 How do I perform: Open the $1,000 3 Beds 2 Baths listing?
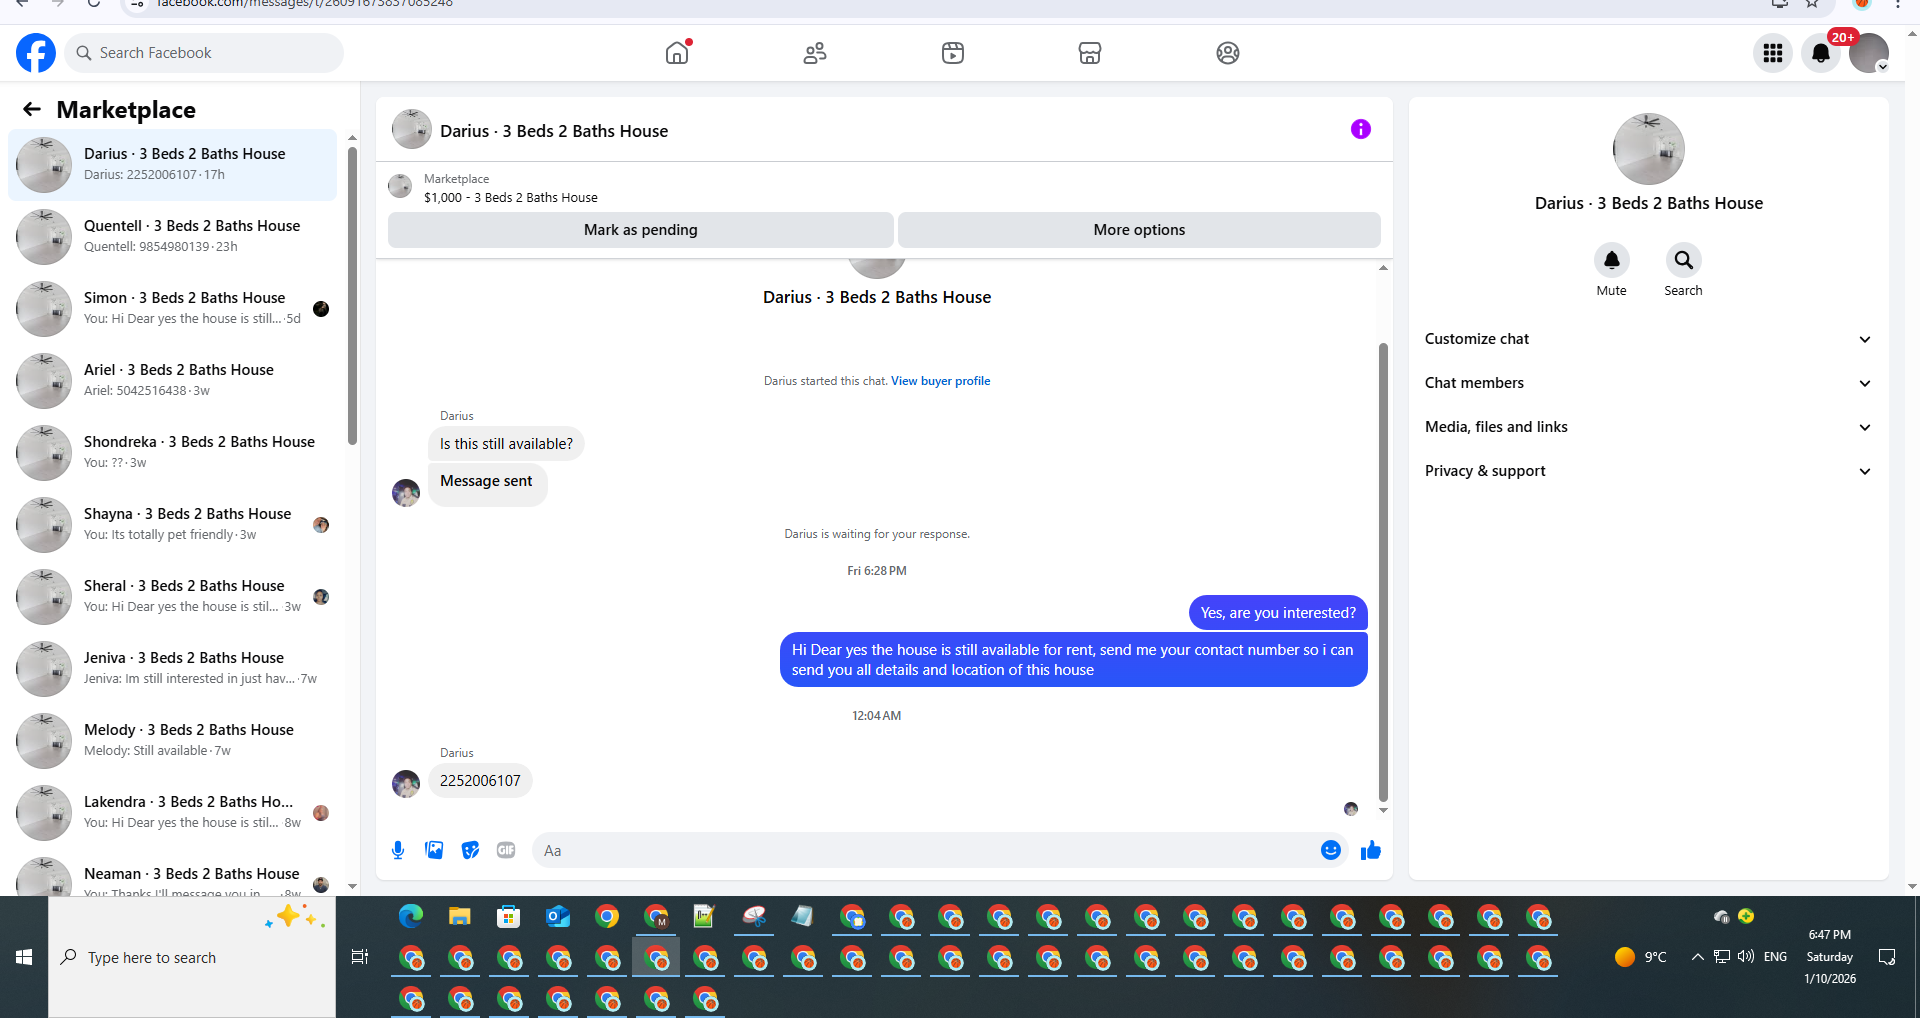point(511,198)
